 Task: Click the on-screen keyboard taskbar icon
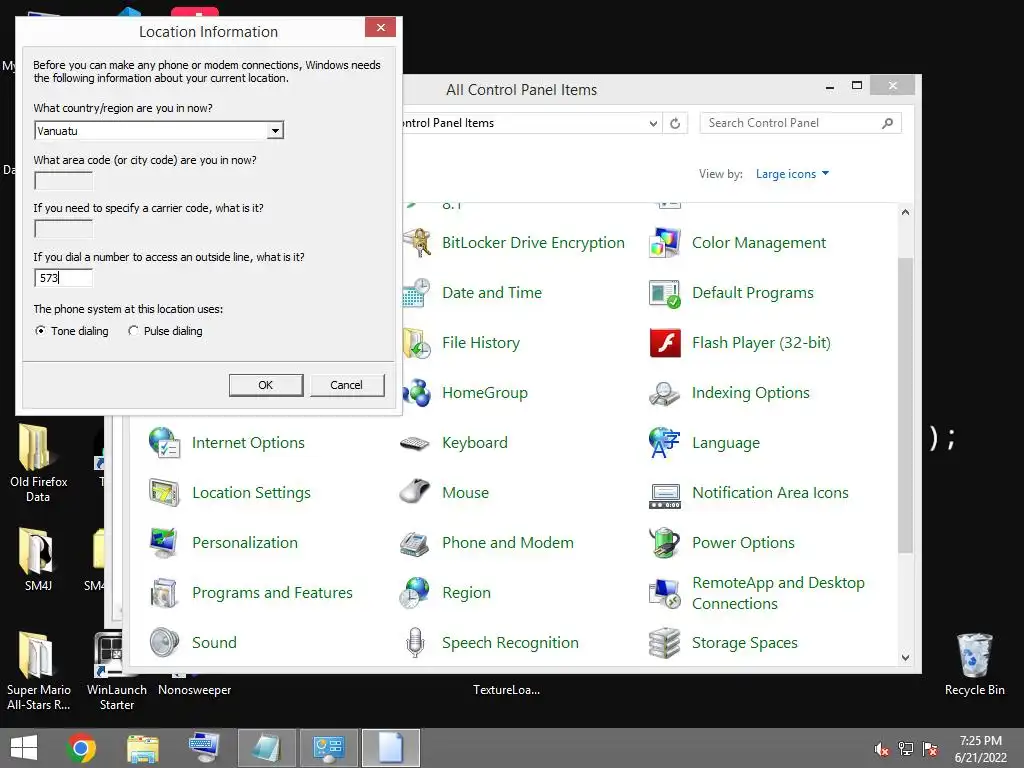(204, 748)
